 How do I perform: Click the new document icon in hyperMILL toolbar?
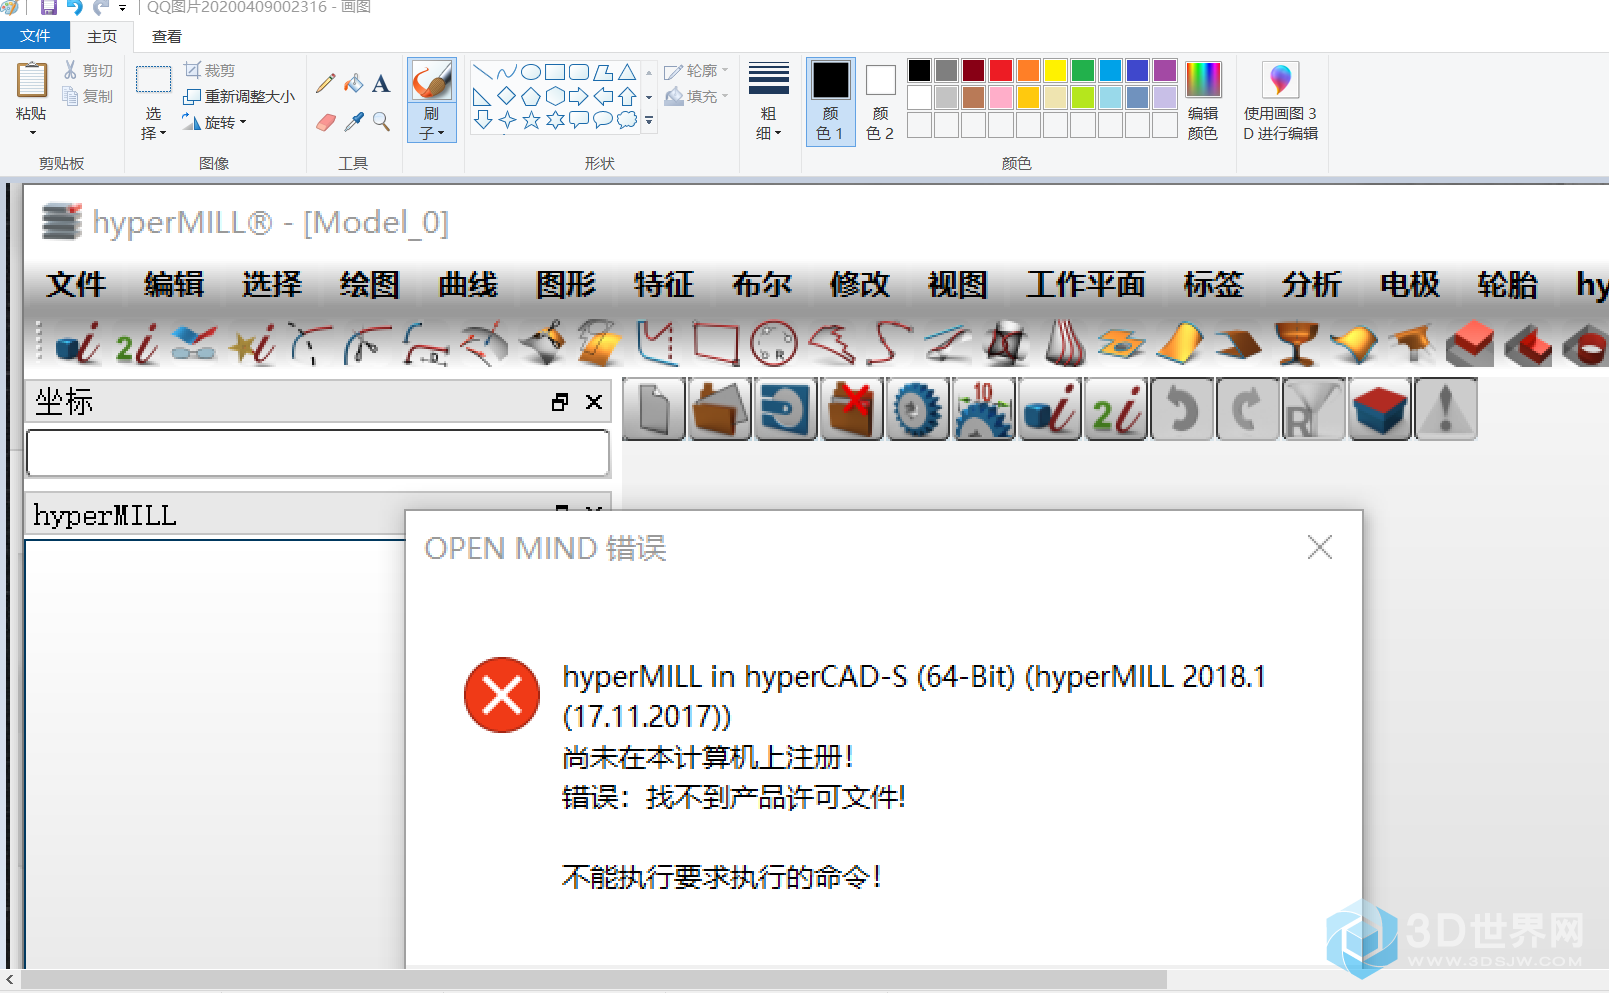tap(654, 409)
